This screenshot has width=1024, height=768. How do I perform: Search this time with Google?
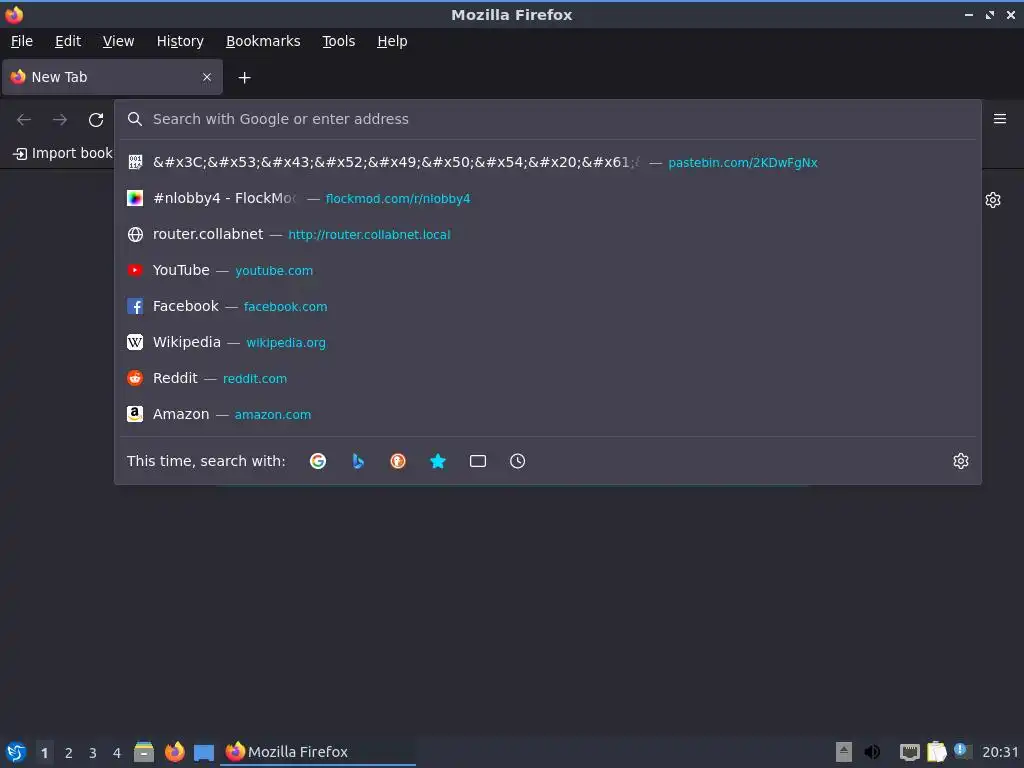click(x=318, y=461)
